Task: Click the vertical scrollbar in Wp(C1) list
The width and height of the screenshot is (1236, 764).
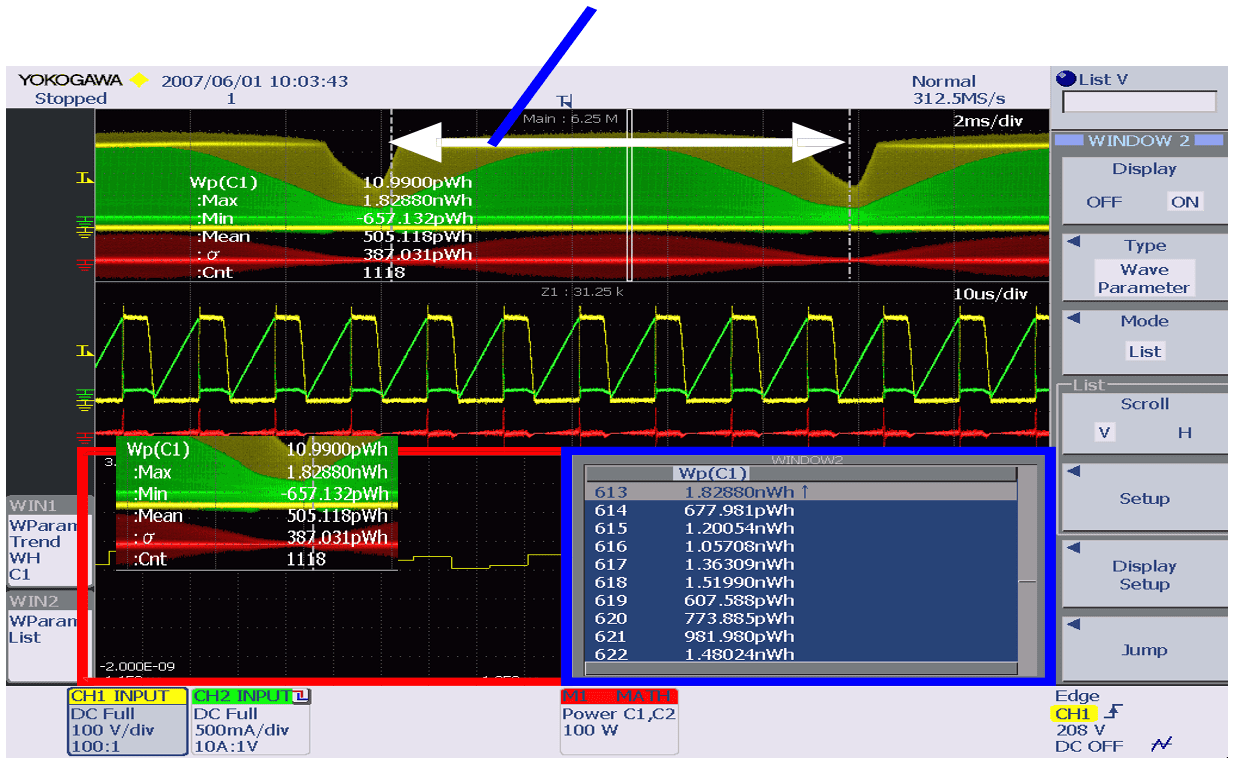Action: click(1026, 580)
